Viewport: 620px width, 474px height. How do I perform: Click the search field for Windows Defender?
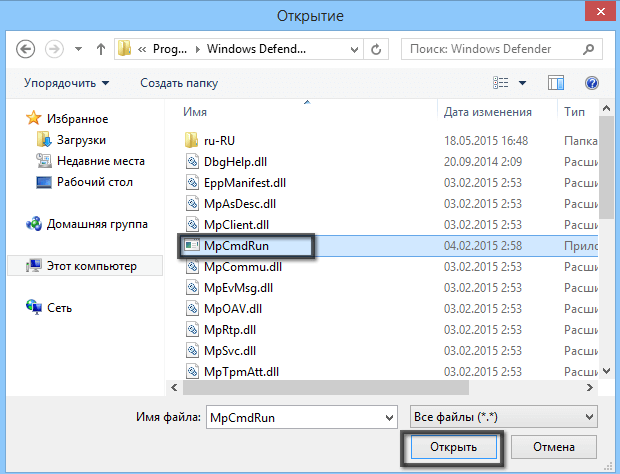tap(502, 49)
